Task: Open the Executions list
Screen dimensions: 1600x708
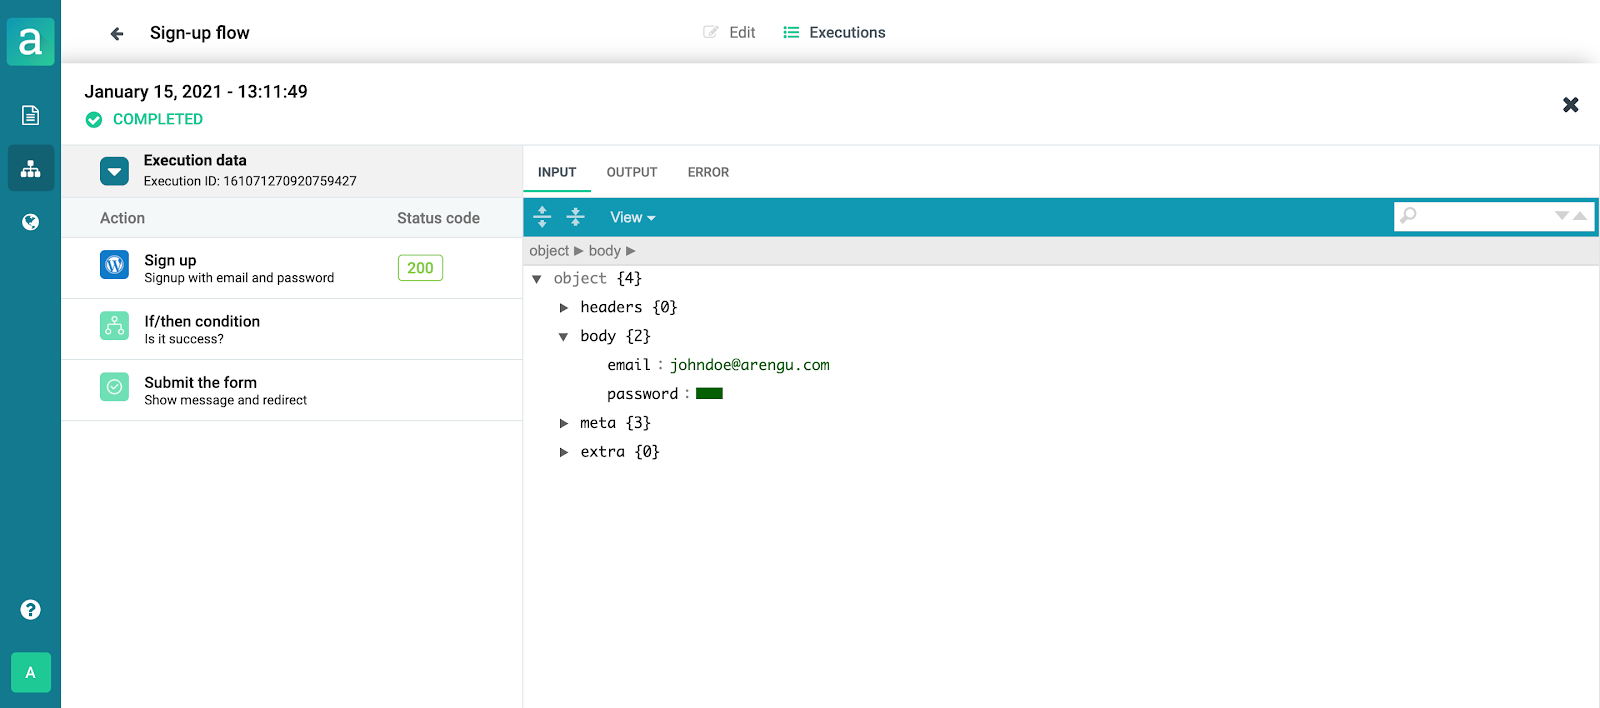Action: click(835, 32)
